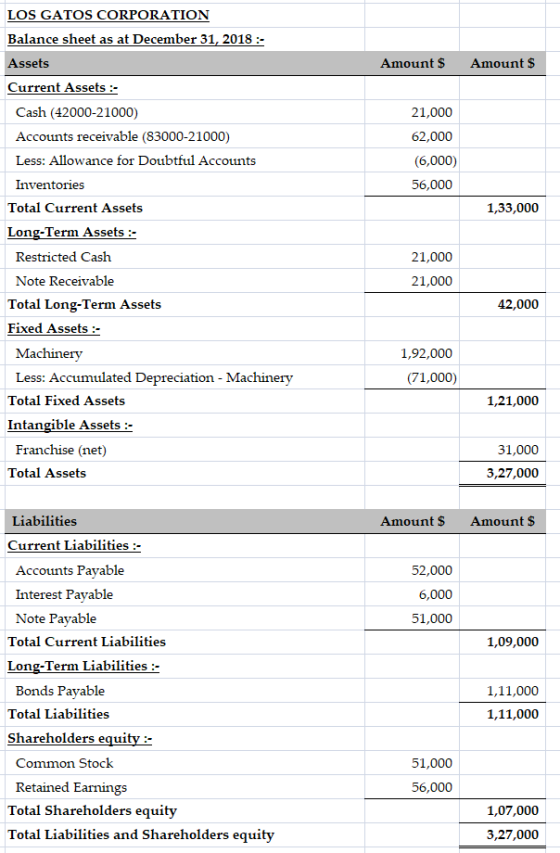This screenshot has width=560, height=853.
Task: Select the 'Machinery' row label
Action: 49,354
